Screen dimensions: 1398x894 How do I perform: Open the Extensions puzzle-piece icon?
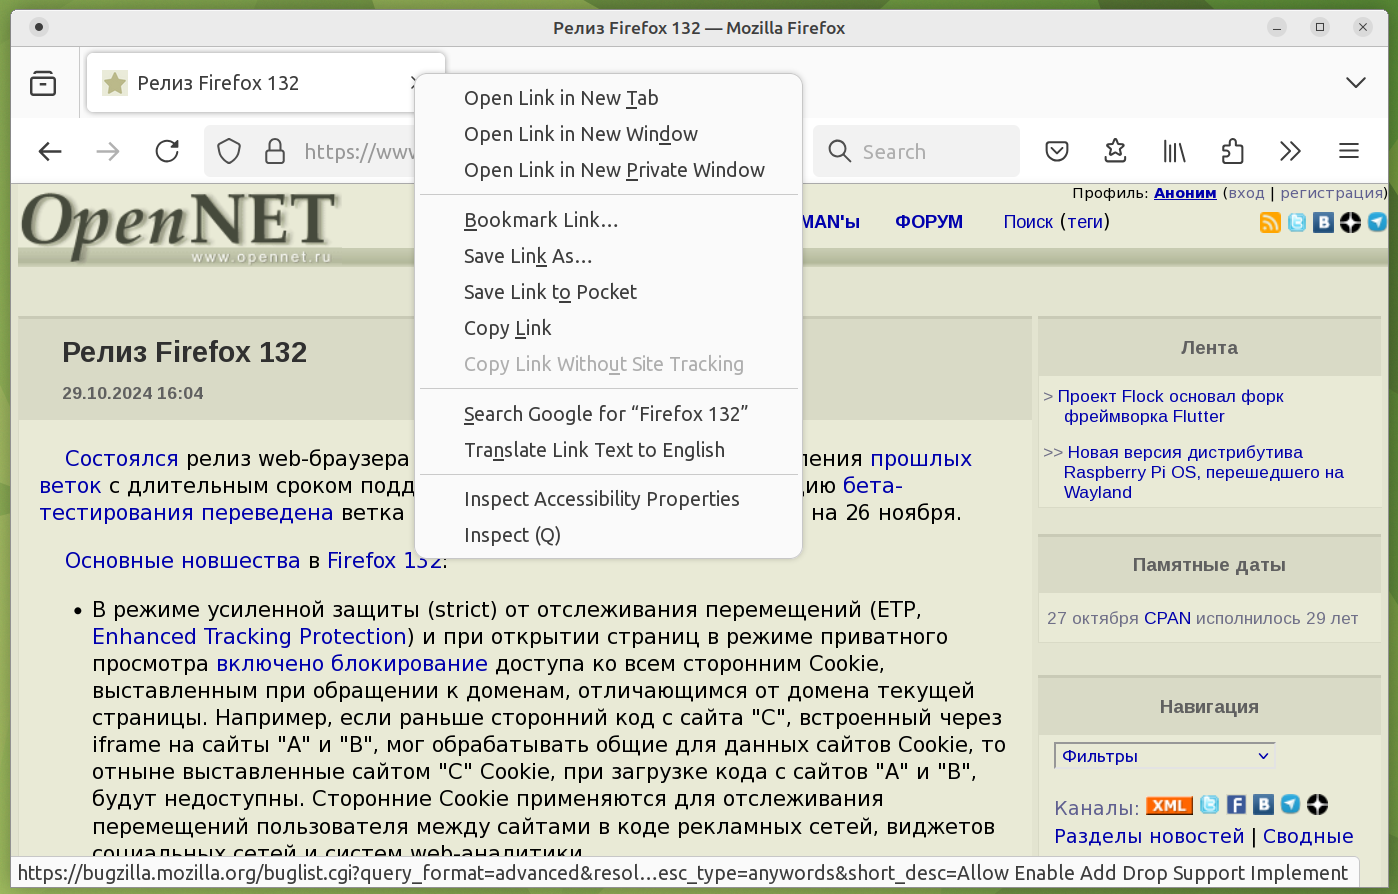click(x=1232, y=151)
